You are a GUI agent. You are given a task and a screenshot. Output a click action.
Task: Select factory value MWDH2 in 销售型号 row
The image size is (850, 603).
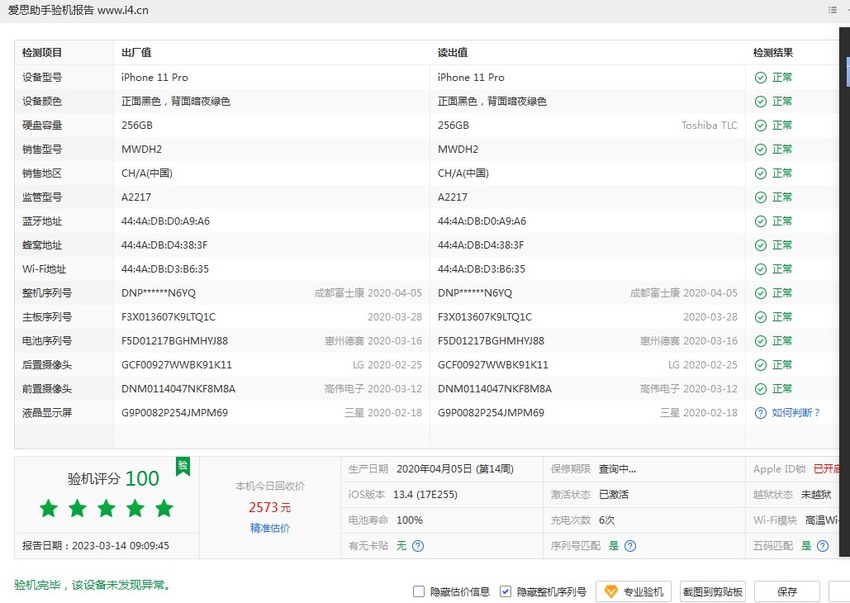click(x=141, y=149)
